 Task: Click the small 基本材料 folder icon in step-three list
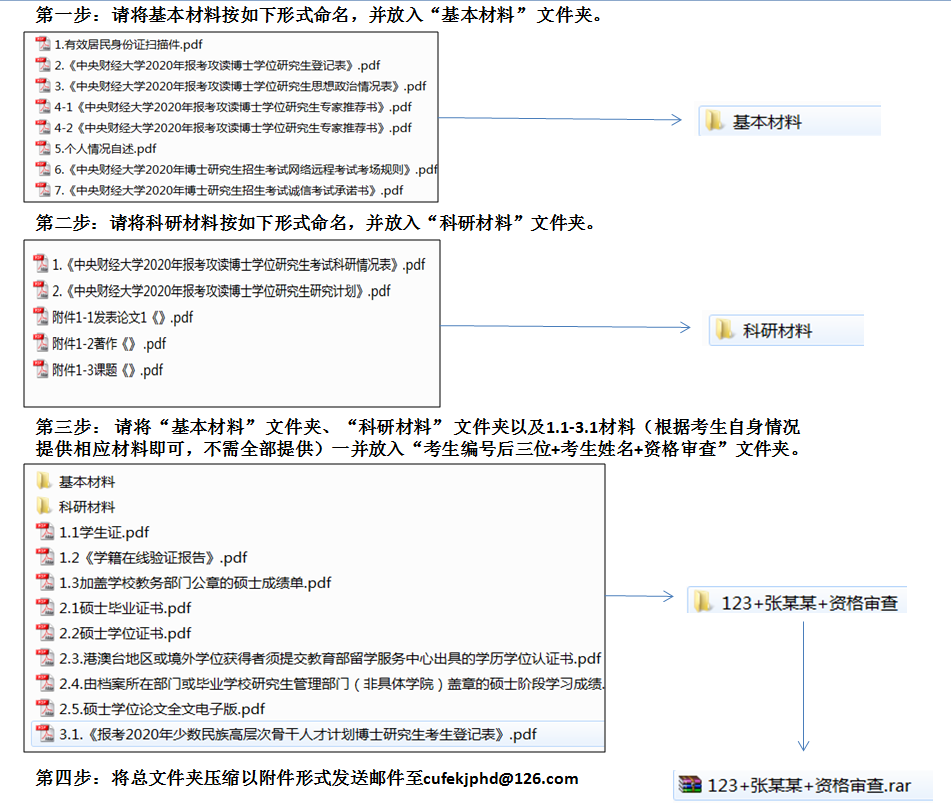44,481
